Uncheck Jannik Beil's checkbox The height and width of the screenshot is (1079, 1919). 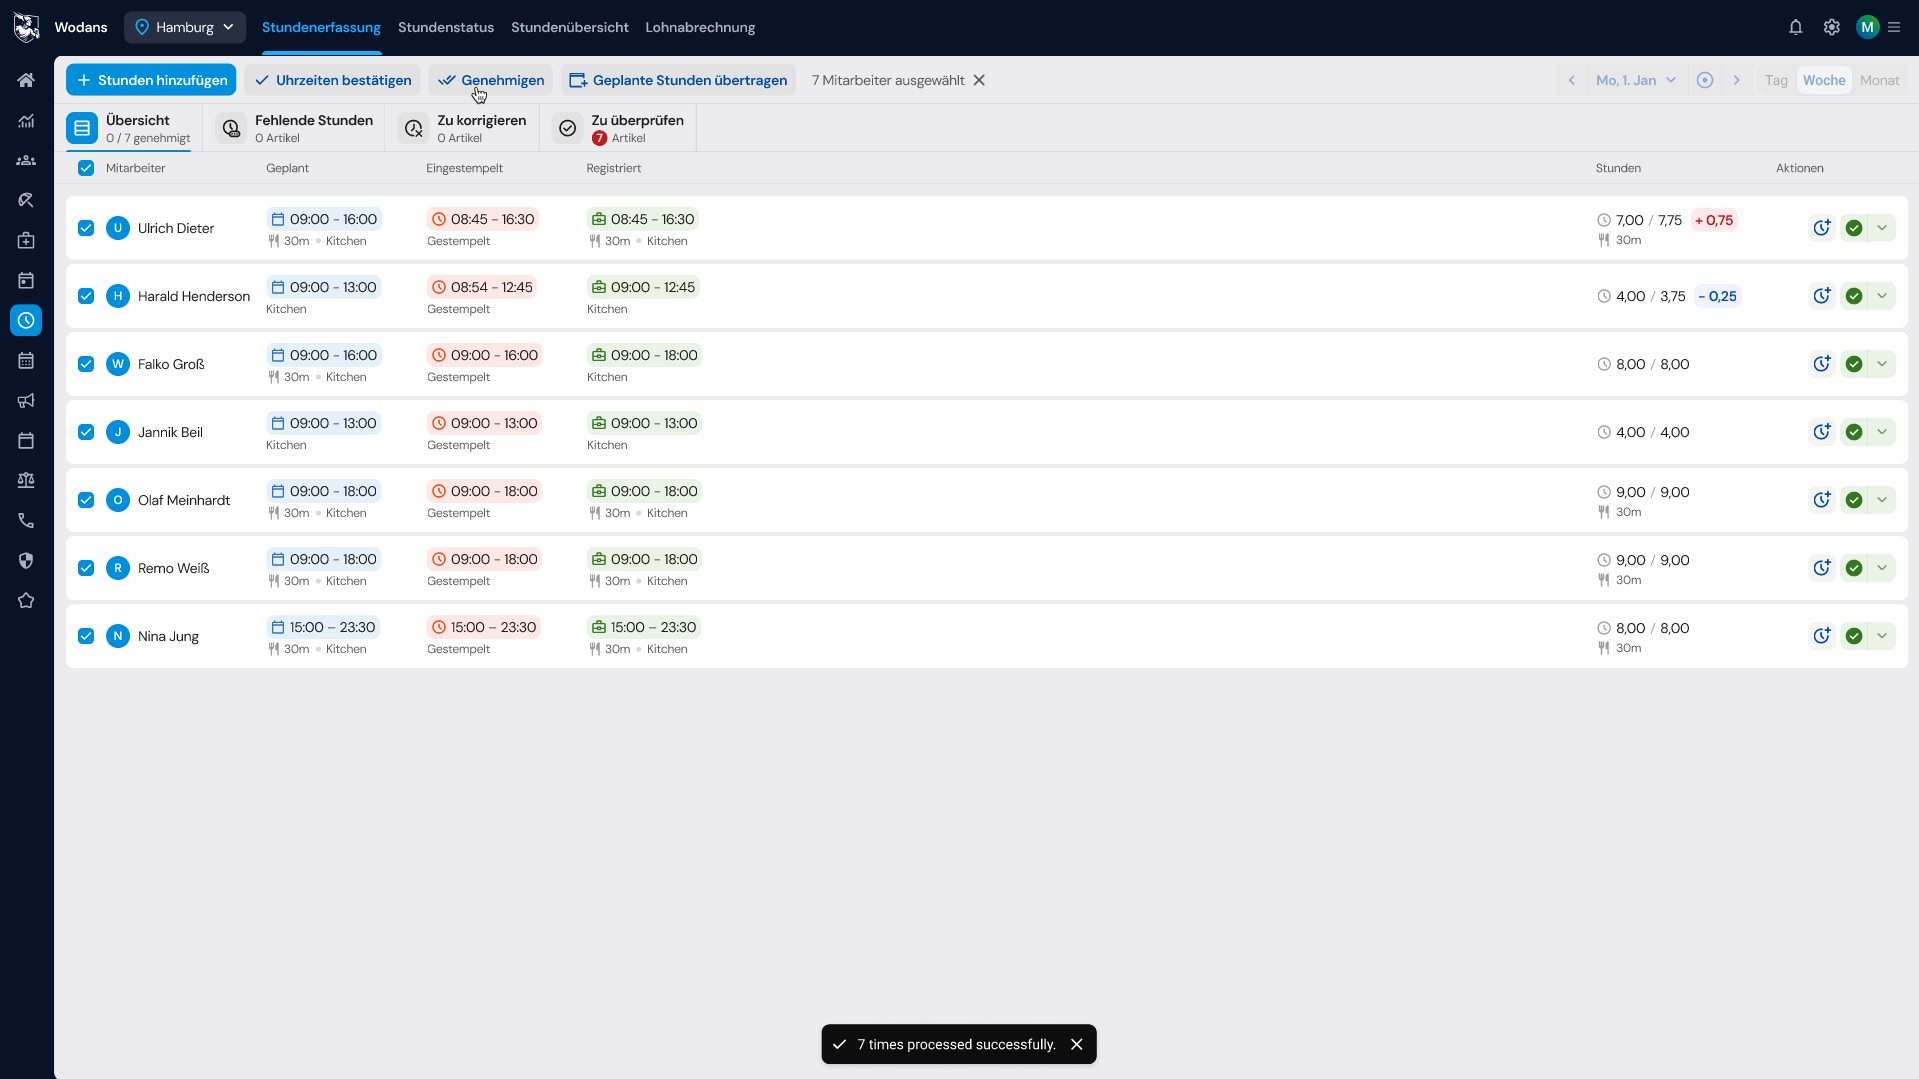pos(86,432)
